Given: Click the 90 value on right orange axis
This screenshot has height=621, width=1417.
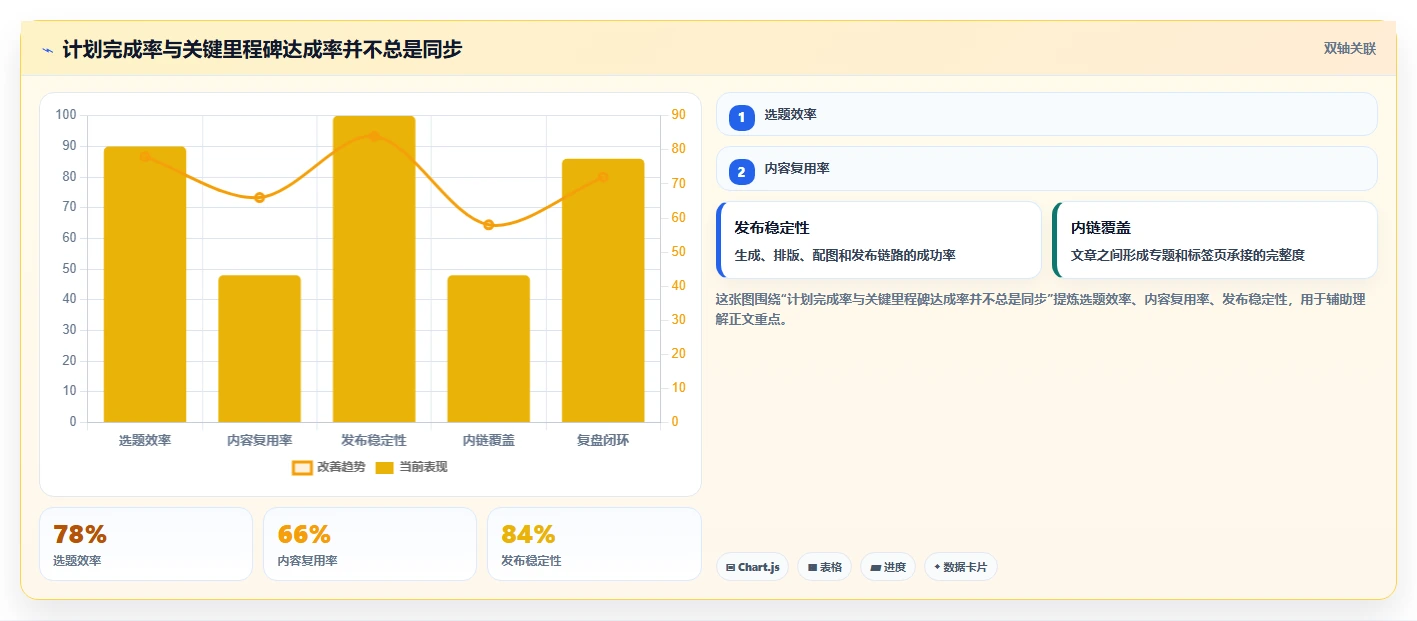Looking at the screenshot, I should tap(678, 115).
